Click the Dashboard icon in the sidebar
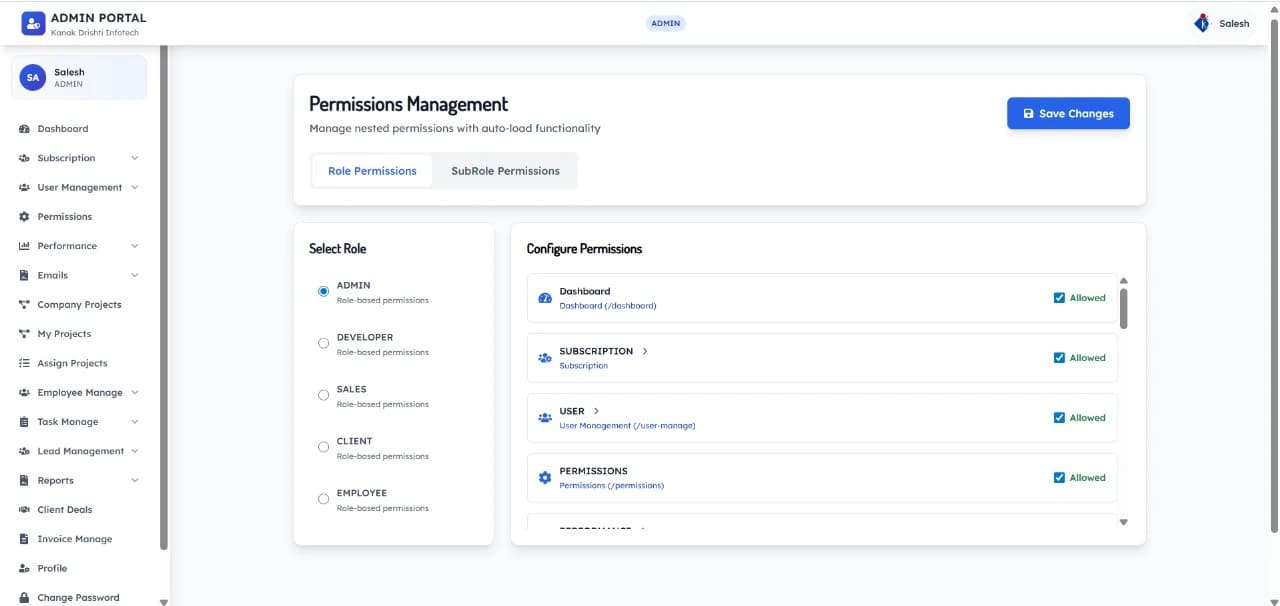This screenshot has width=1280, height=606. [x=24, y=128]
